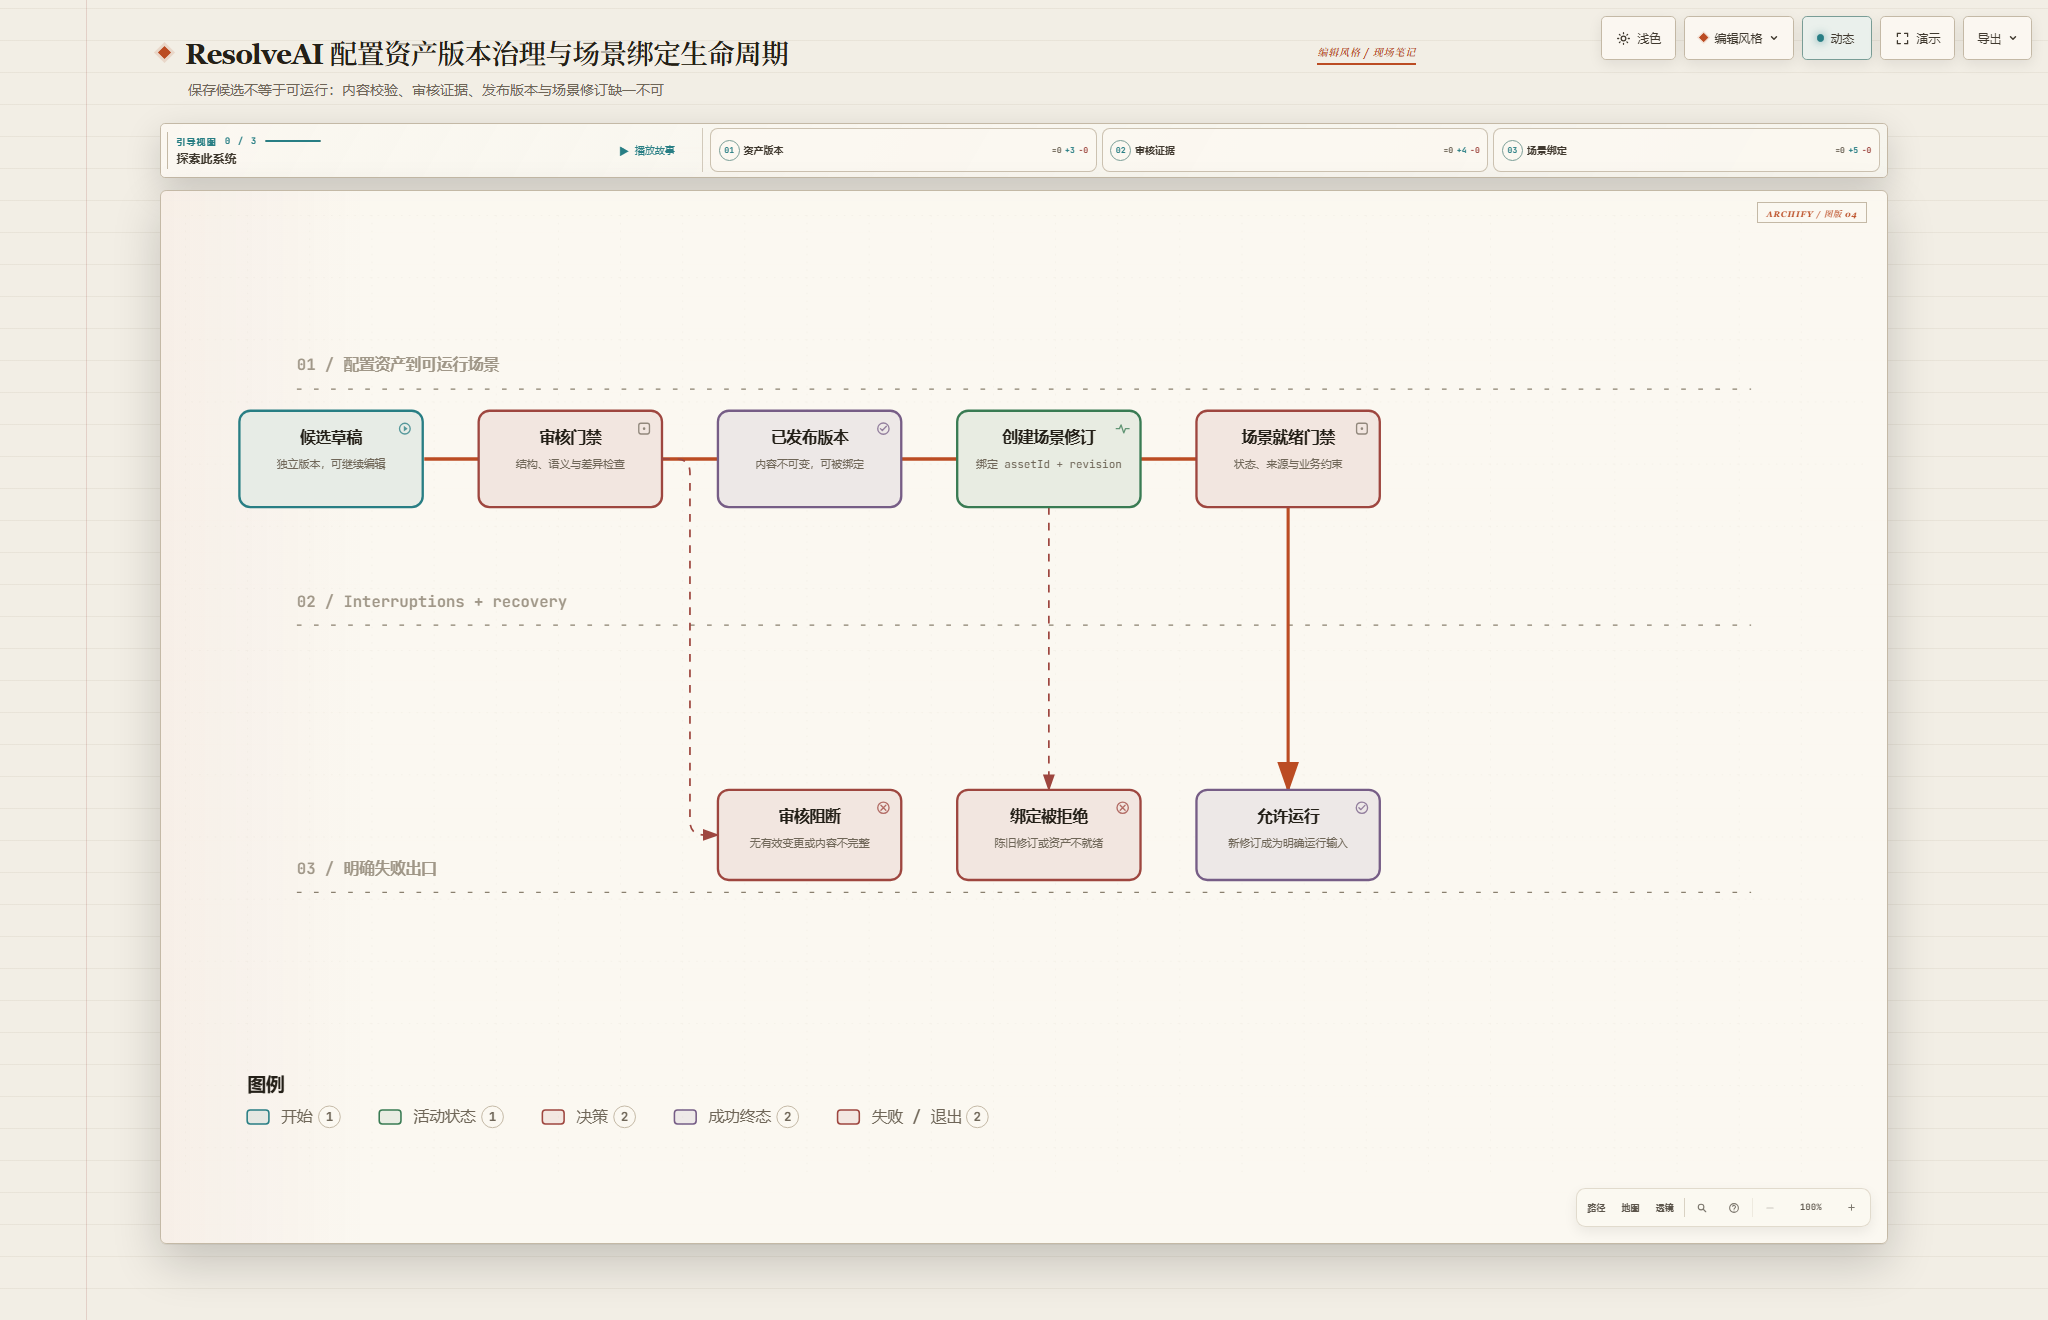
Task: Click the fullscreen icon in 演示 button
Action: (x=1902, y=38)
